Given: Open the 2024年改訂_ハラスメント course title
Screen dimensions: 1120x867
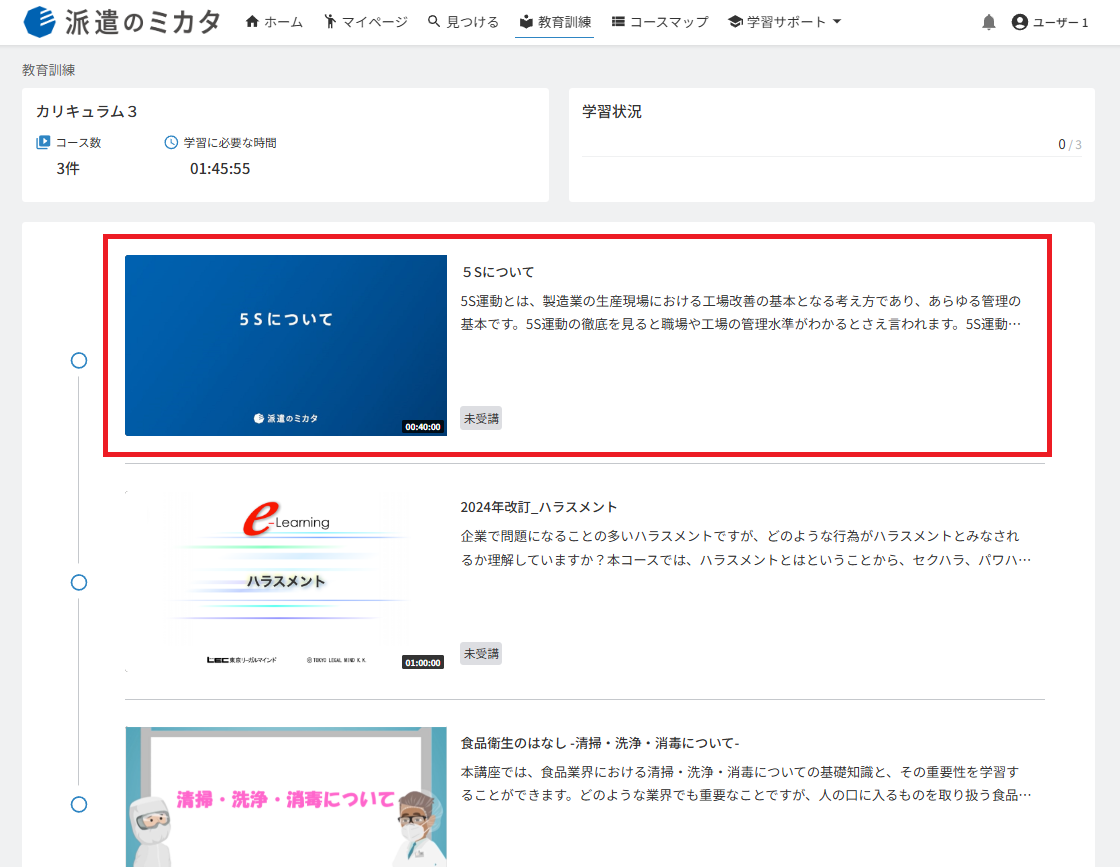Looking at the screenshot, I should pos(539,507).
